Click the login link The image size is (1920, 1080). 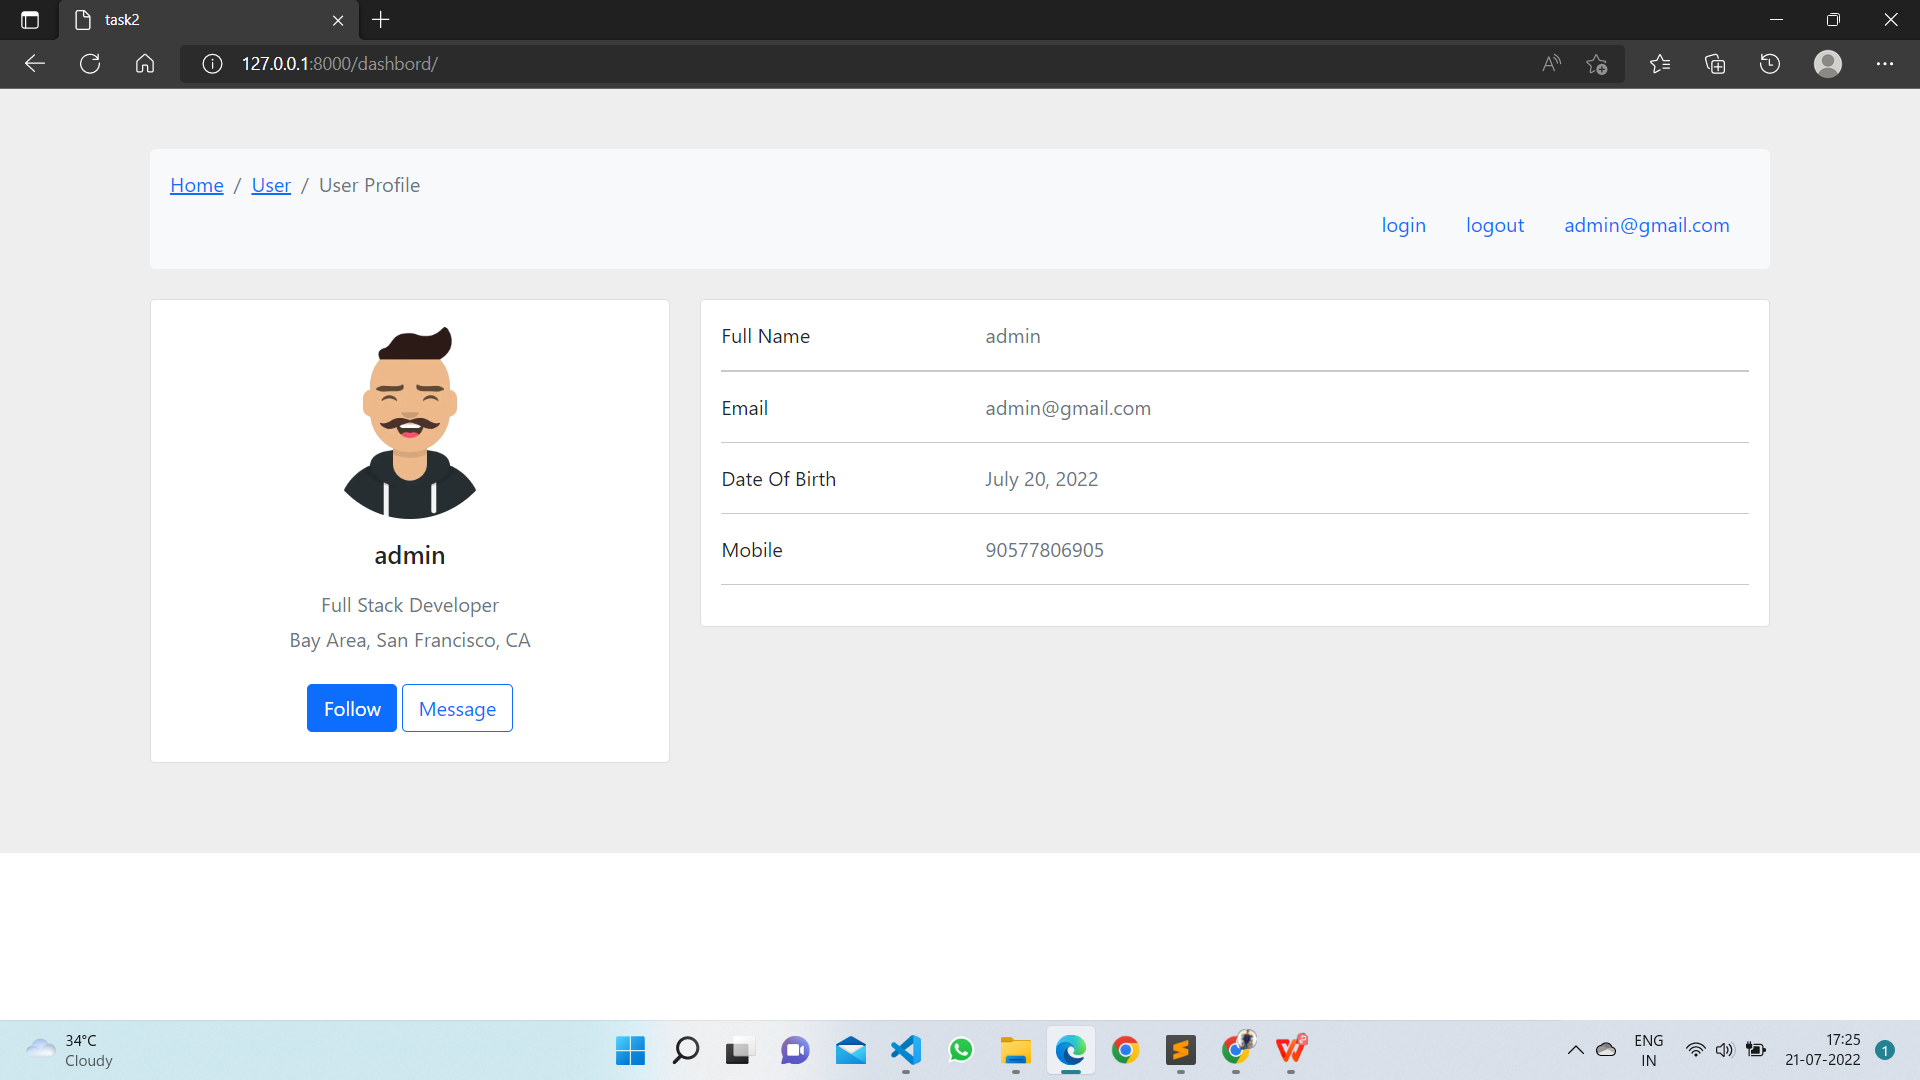click(x=1404, y=225)
